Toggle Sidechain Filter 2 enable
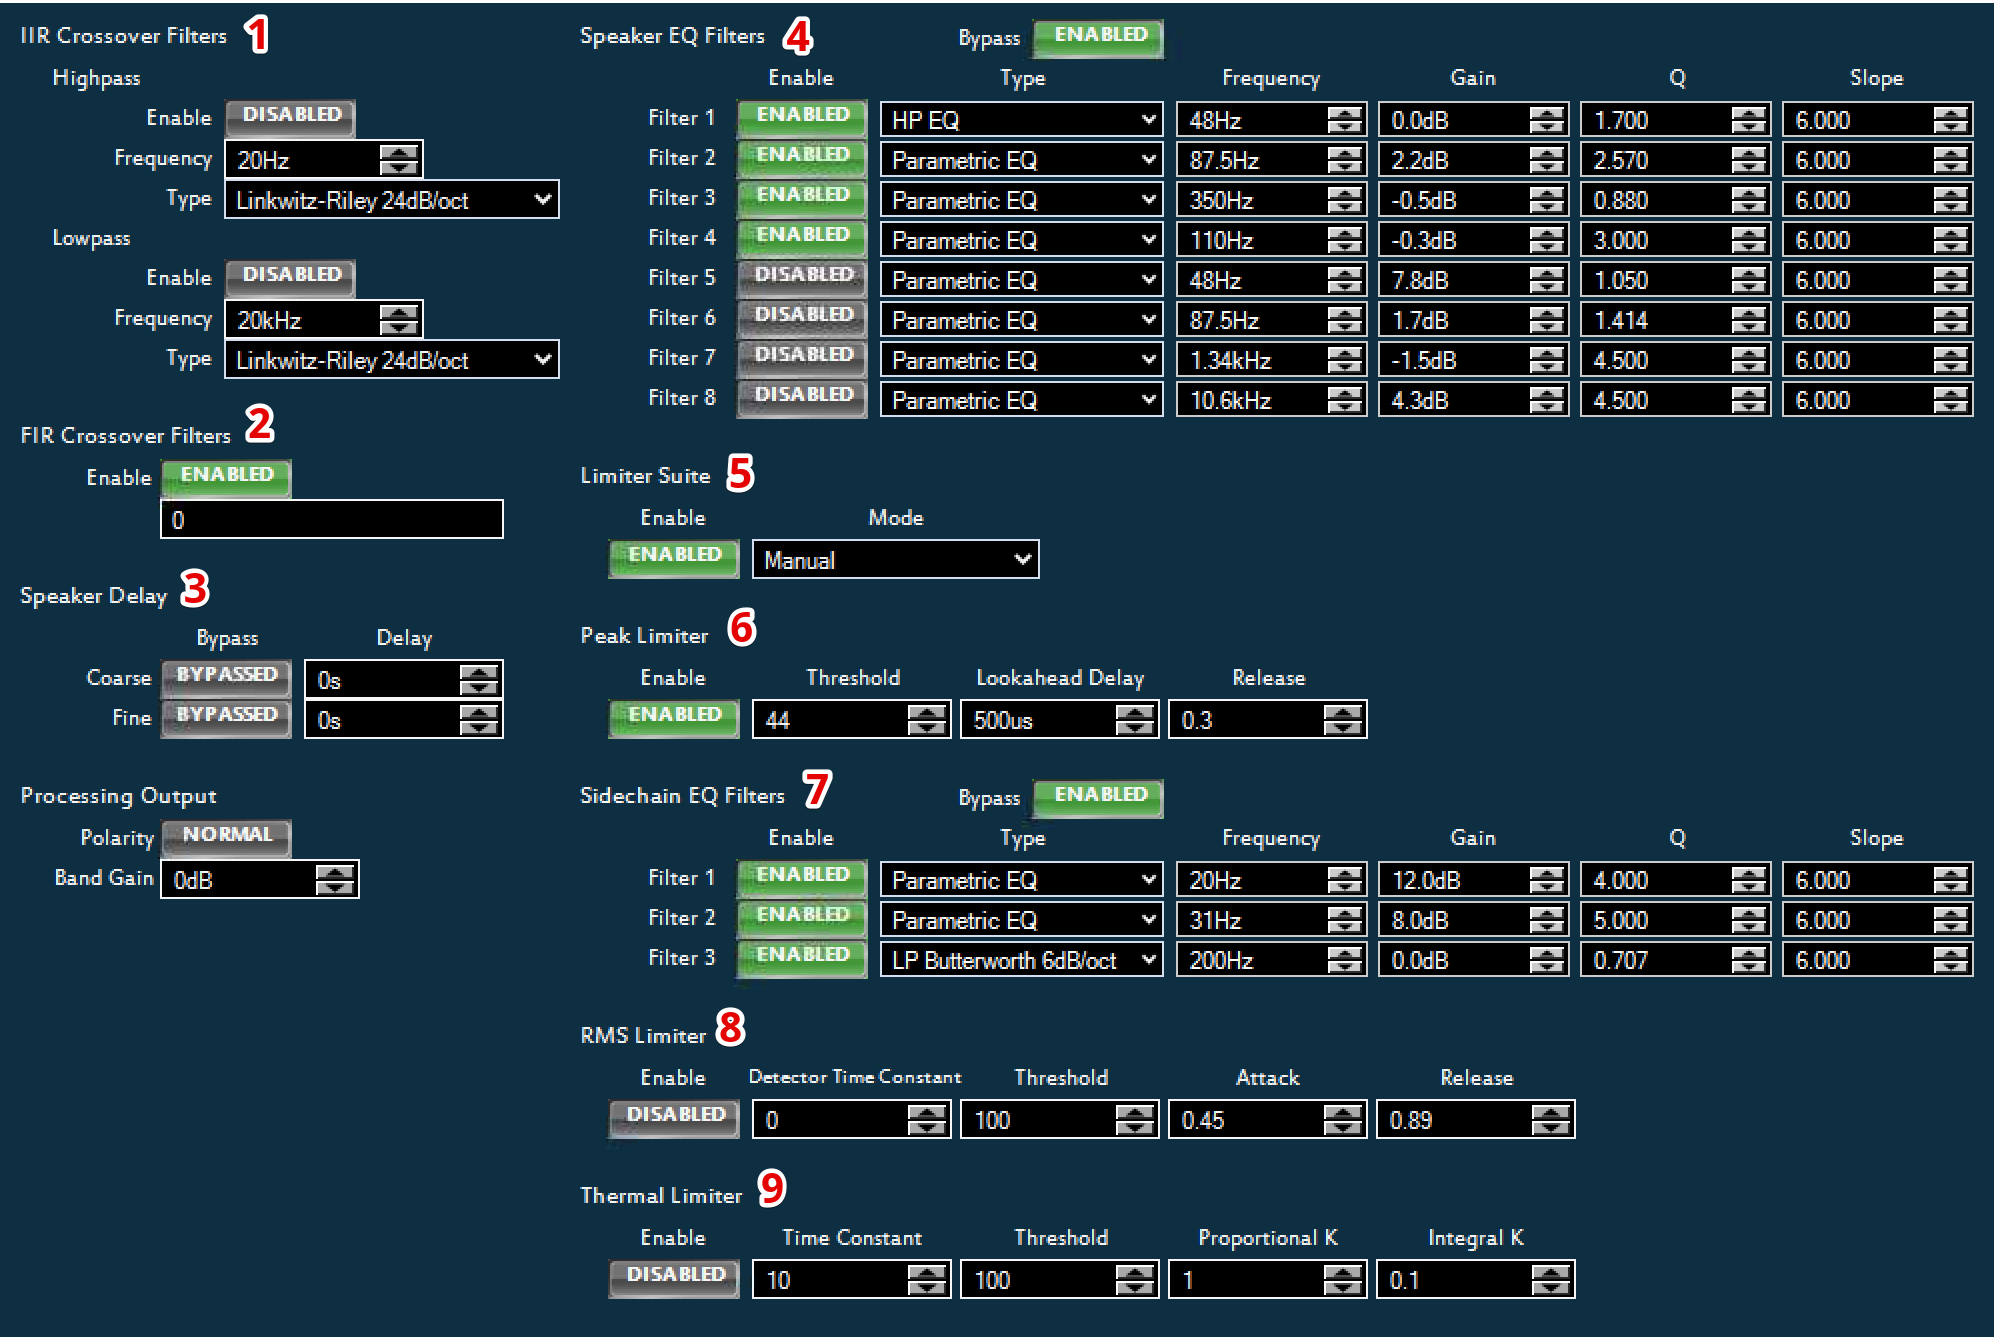The image size is (1994, 1337). tap(802, 917)
